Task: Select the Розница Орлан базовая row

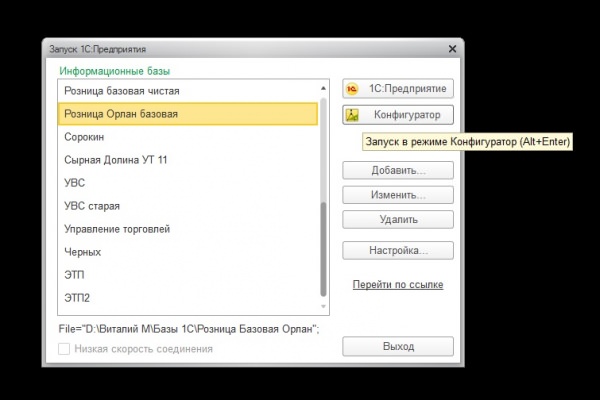Action: (x=188, y=114)
